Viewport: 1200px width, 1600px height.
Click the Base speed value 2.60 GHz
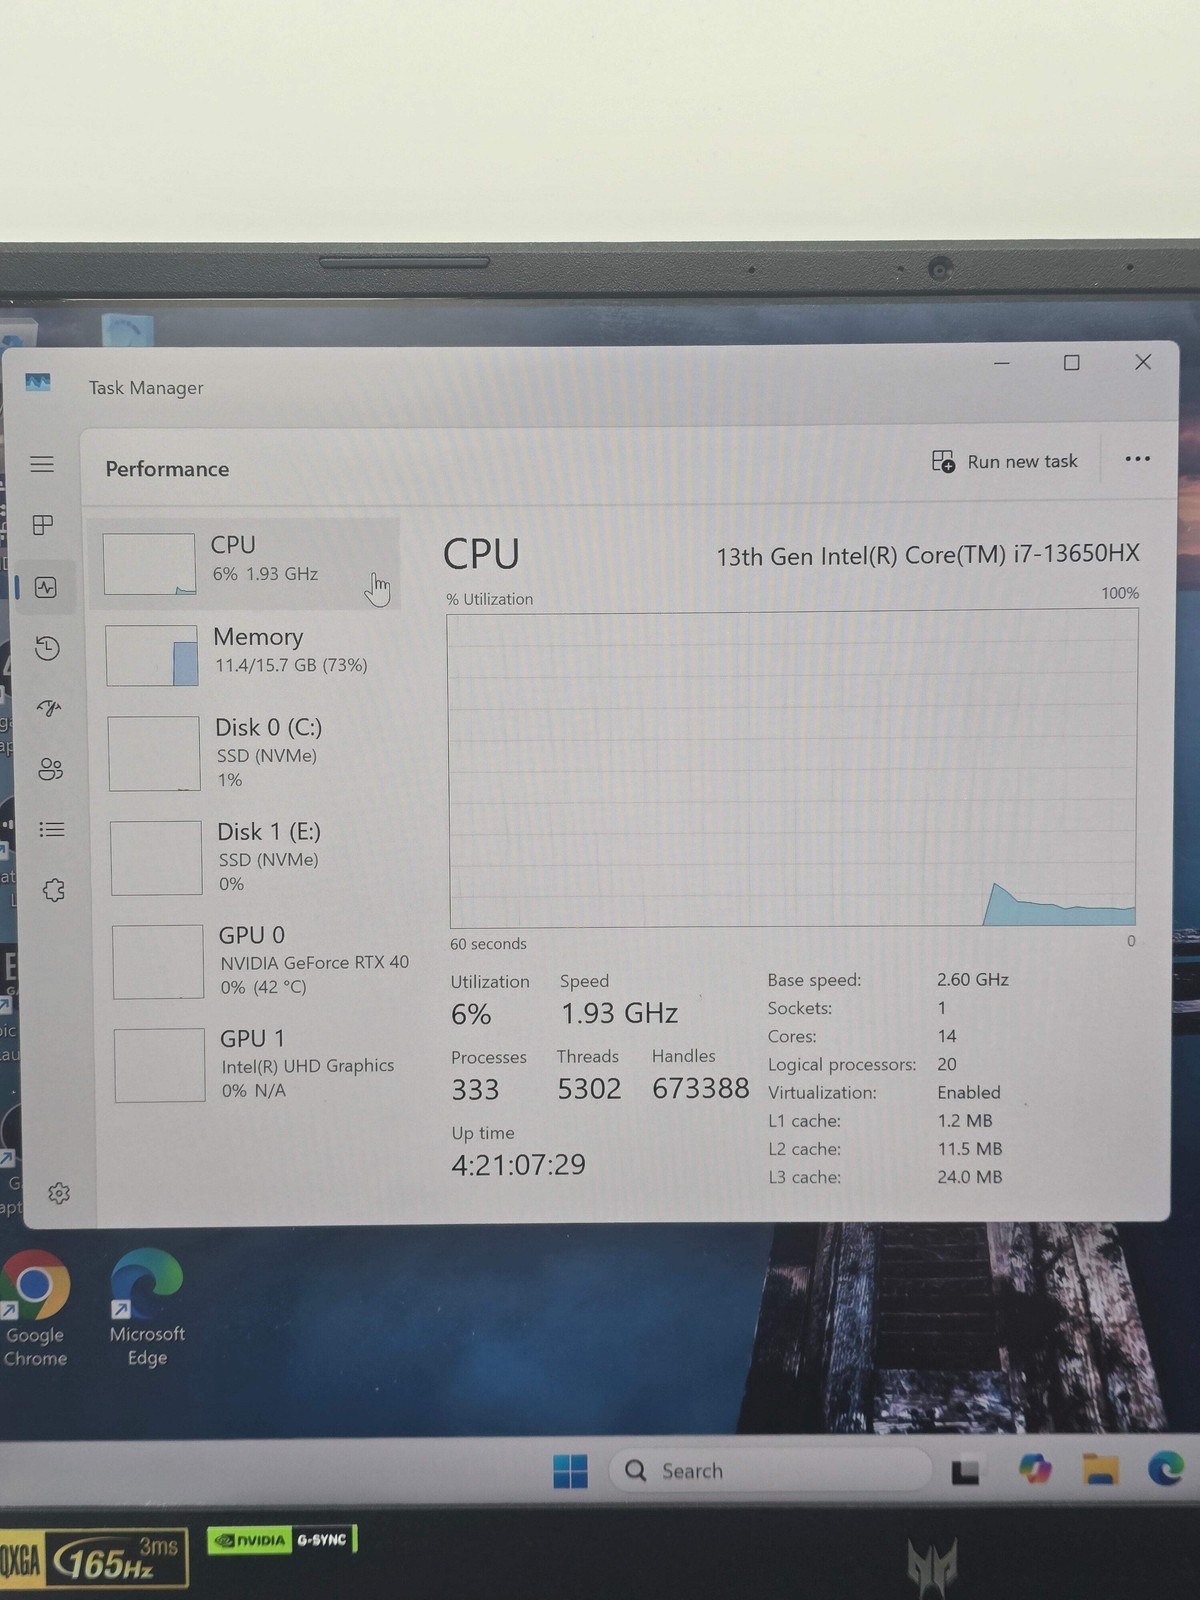click(973, 980)
